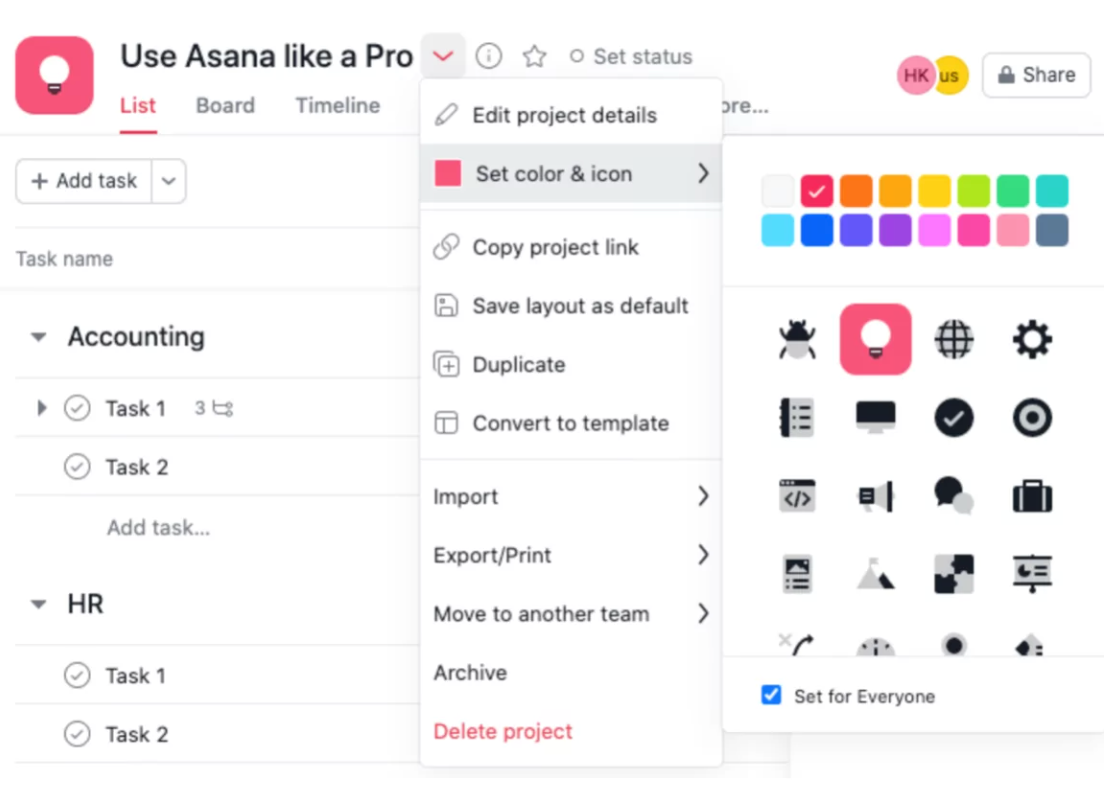This screenshot has height=804, width=1104.
Task: Choose Convert to template
Action: (571, 423)
